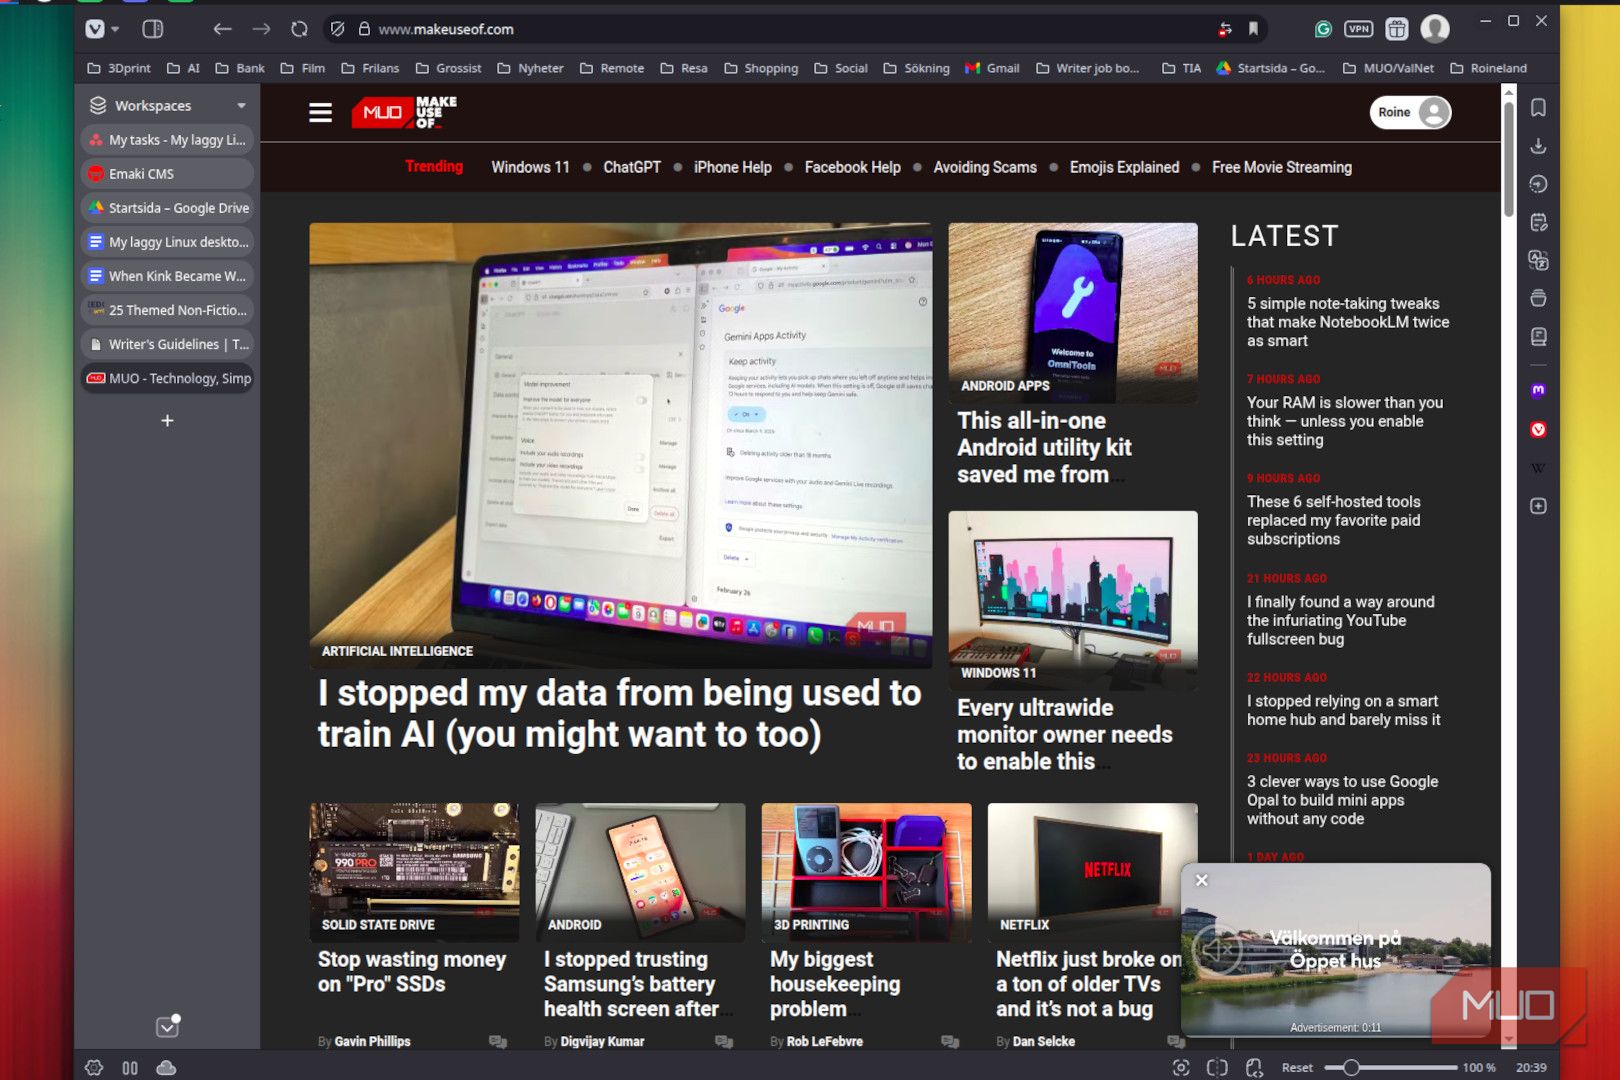The image size is (1620, 1080).
Task: Toggle the panel sidebar button in toolbar
Action: tap(153, 29)
